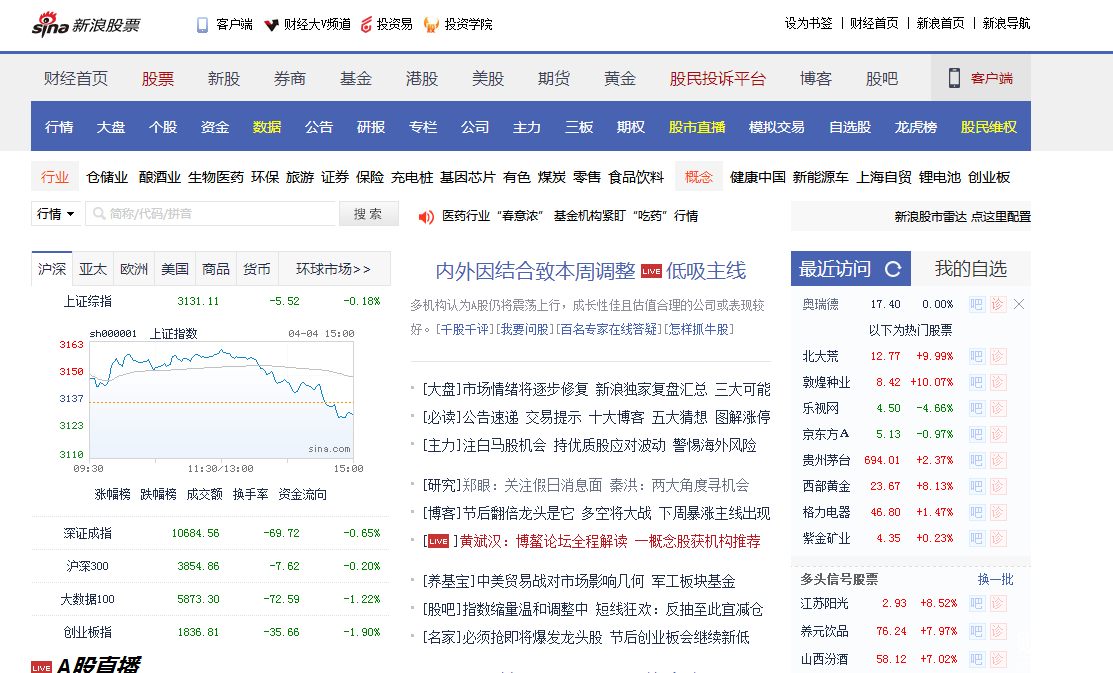
Task: Open 诊 diagnosis icon for 养元饮品
Action: pos(997,631)
